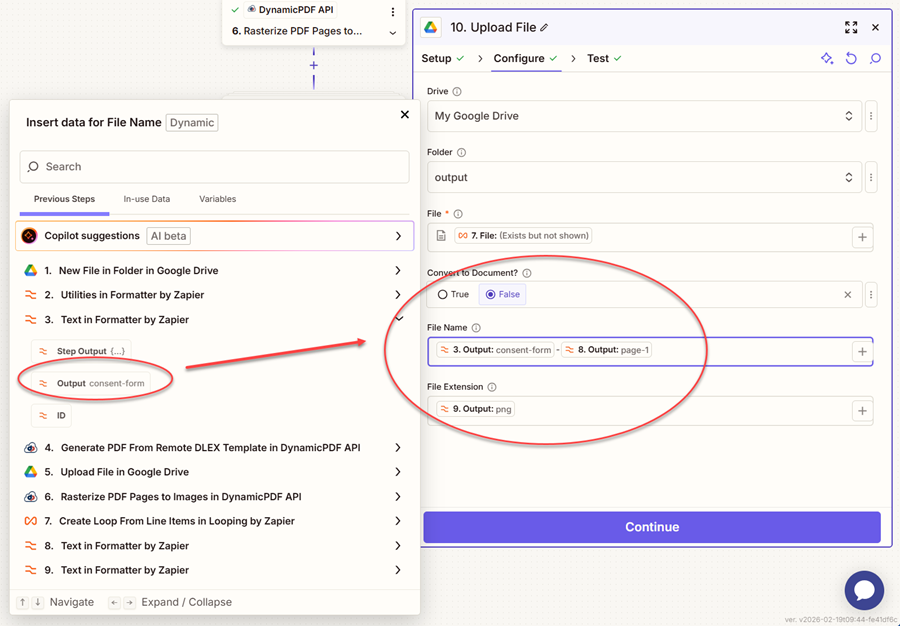
Task: Click the plus button beside File Name field
Action: [862, 352]
